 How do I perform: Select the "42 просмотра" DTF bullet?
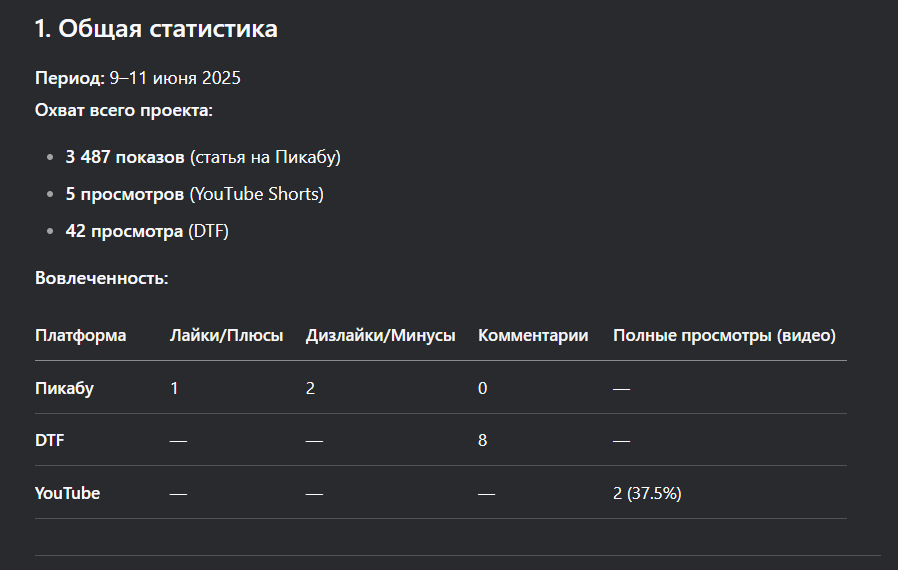[x=125, y=231]
